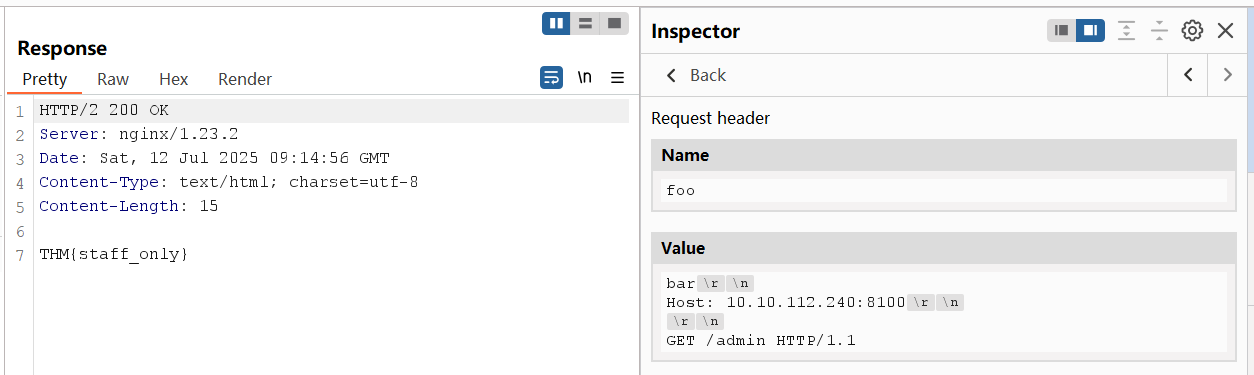
Task: Collapse all Inspector sections
Action: 1159,31
